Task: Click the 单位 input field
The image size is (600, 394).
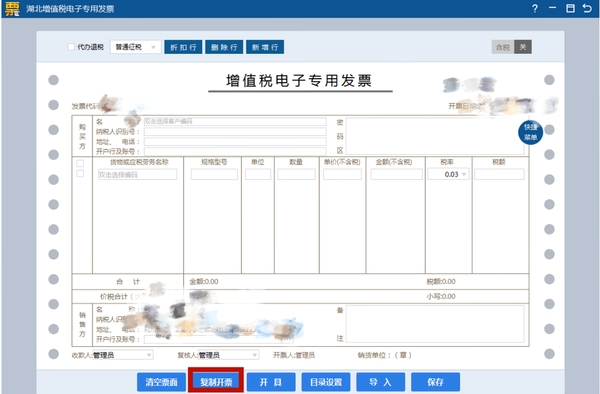Action: (x=258, y=174)
